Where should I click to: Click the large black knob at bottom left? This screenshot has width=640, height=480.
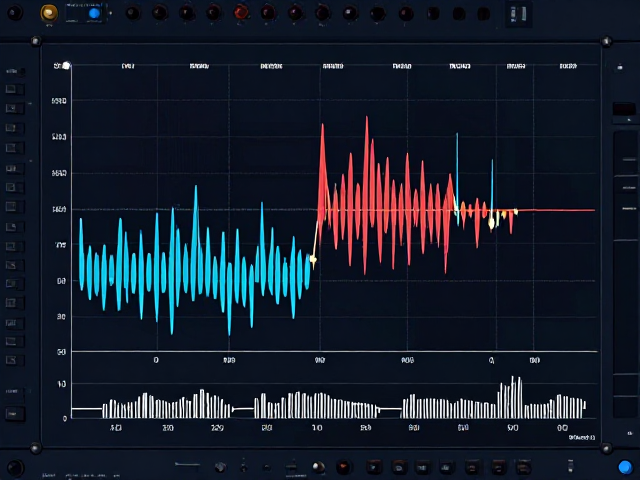point(16,468)
